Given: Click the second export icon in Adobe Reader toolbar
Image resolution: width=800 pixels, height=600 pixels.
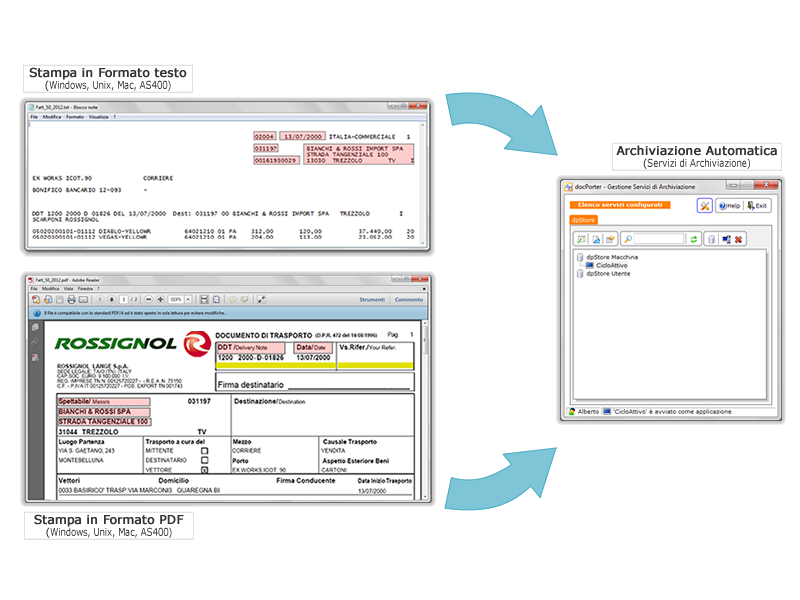Looking at the screenshot, I should point(48,299).
